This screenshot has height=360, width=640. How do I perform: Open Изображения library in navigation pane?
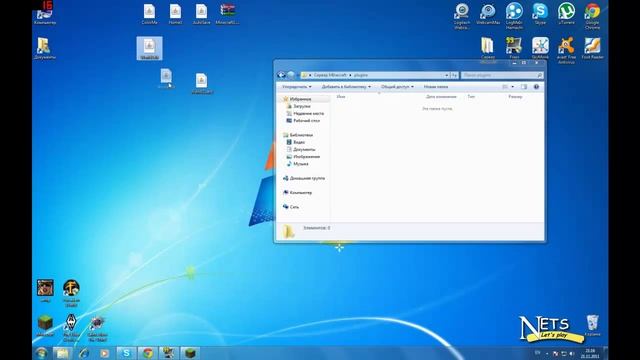coord(306,157)
